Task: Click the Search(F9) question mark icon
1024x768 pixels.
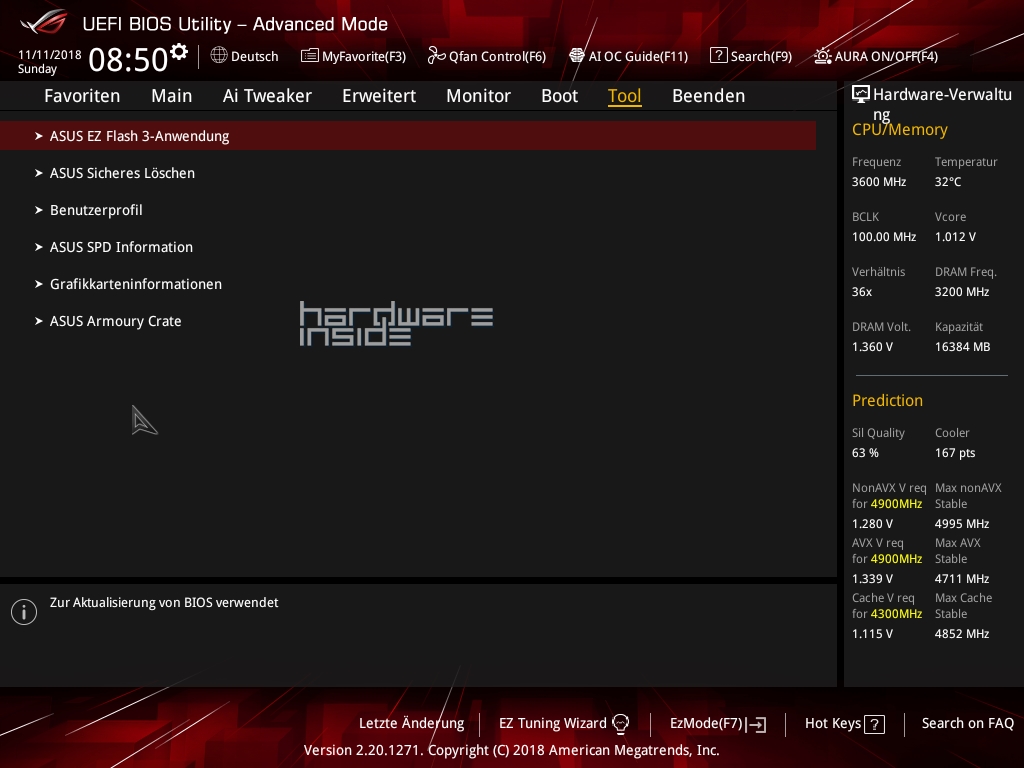Action: 718,56
